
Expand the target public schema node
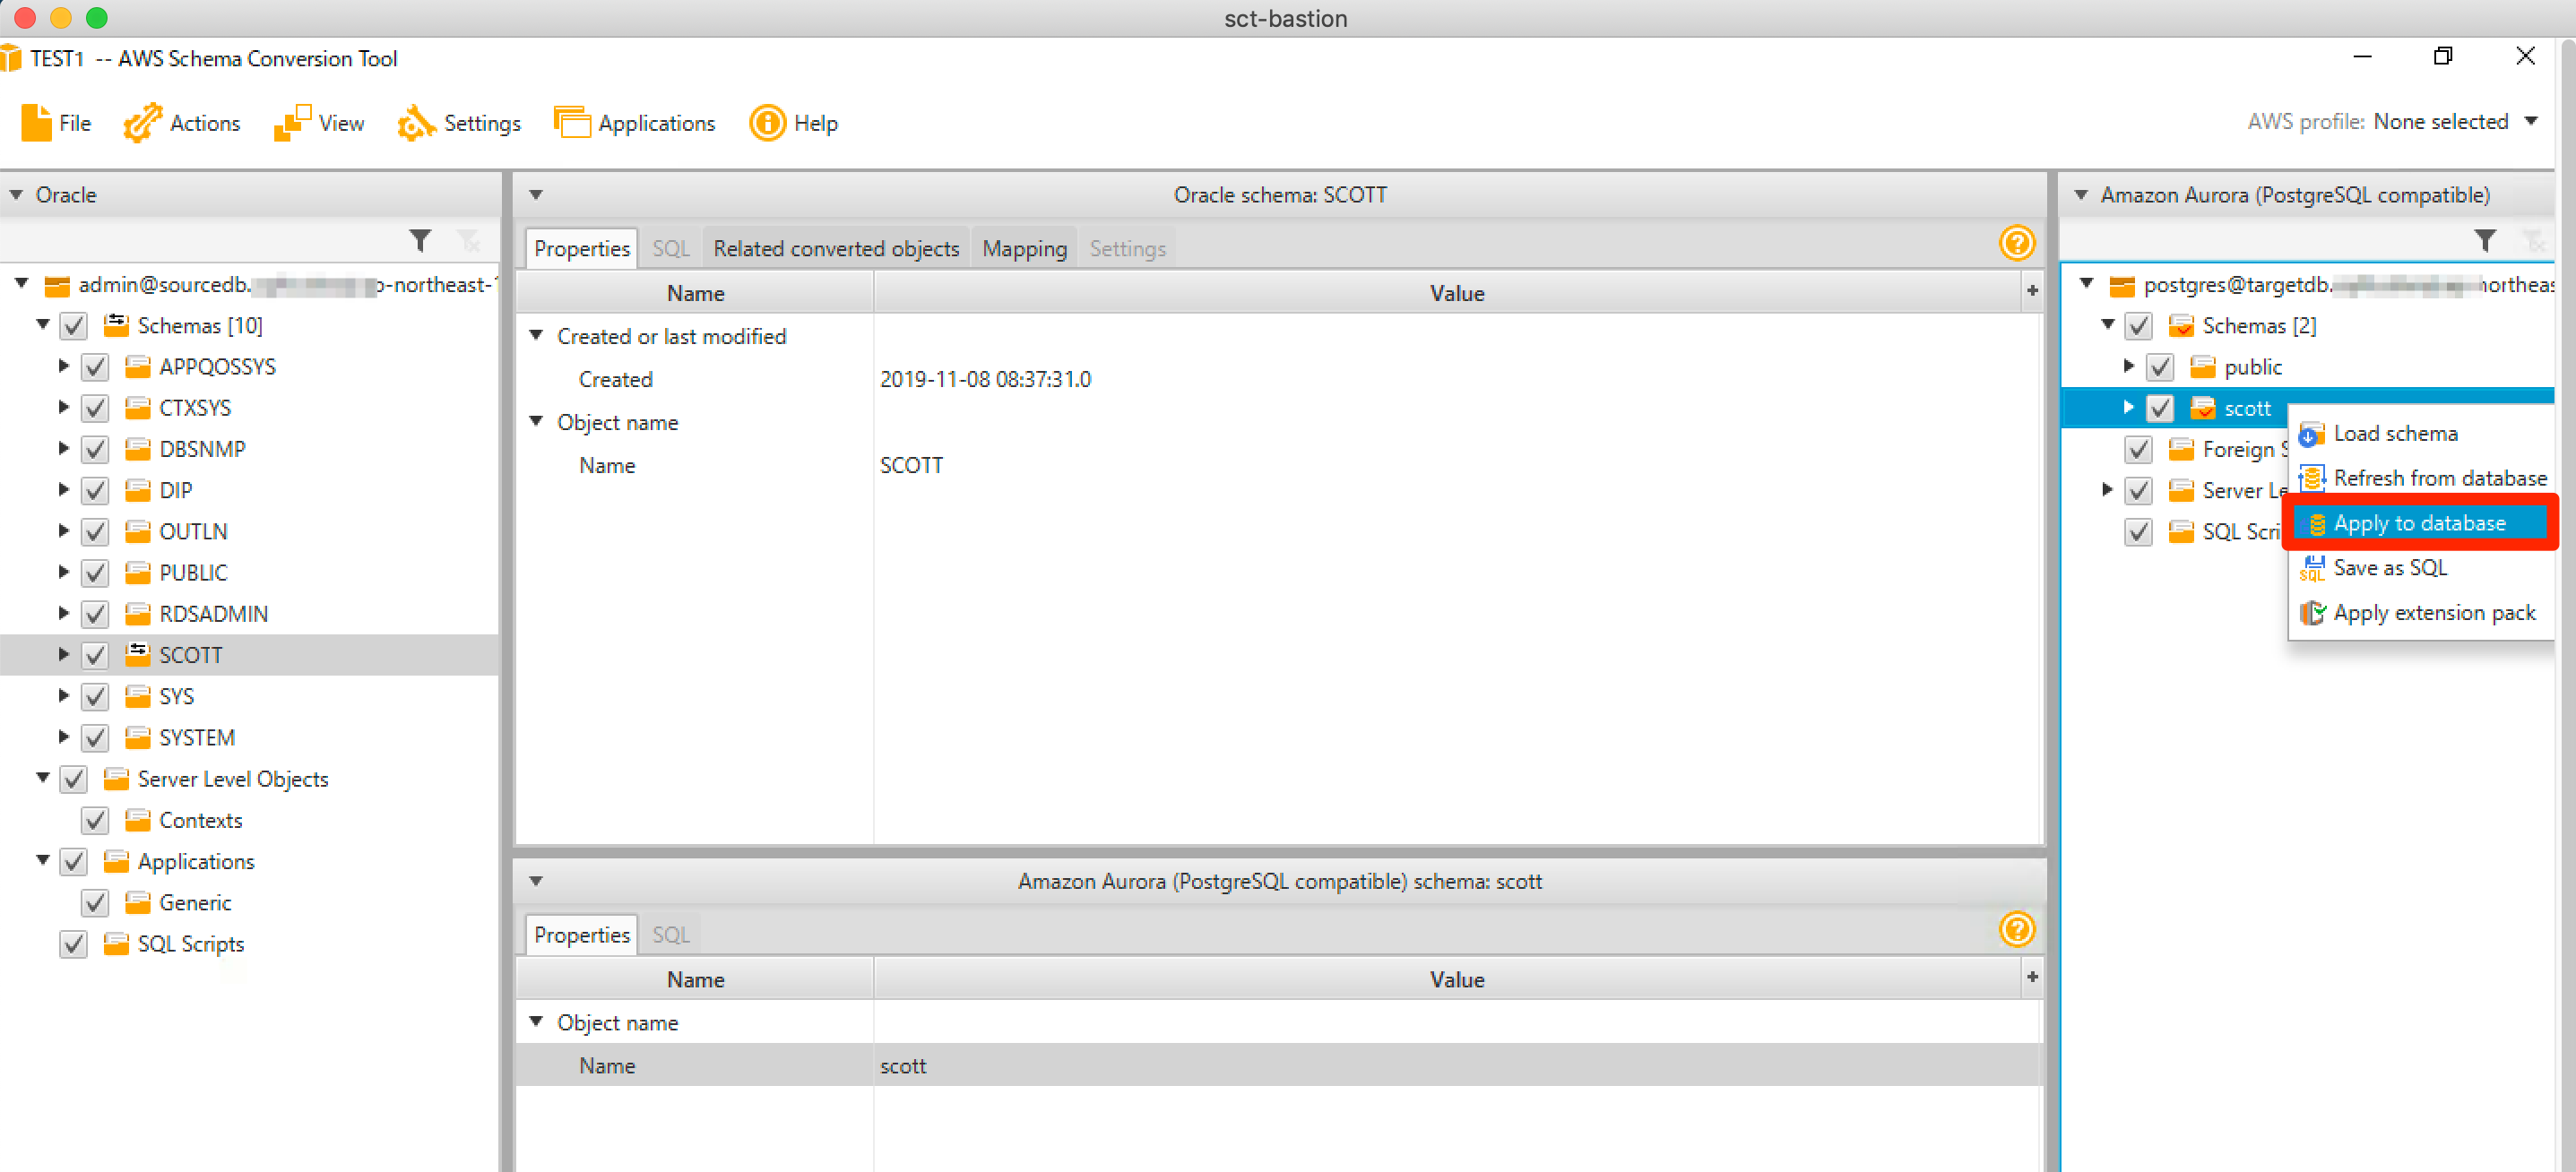tap(2128, 366)
